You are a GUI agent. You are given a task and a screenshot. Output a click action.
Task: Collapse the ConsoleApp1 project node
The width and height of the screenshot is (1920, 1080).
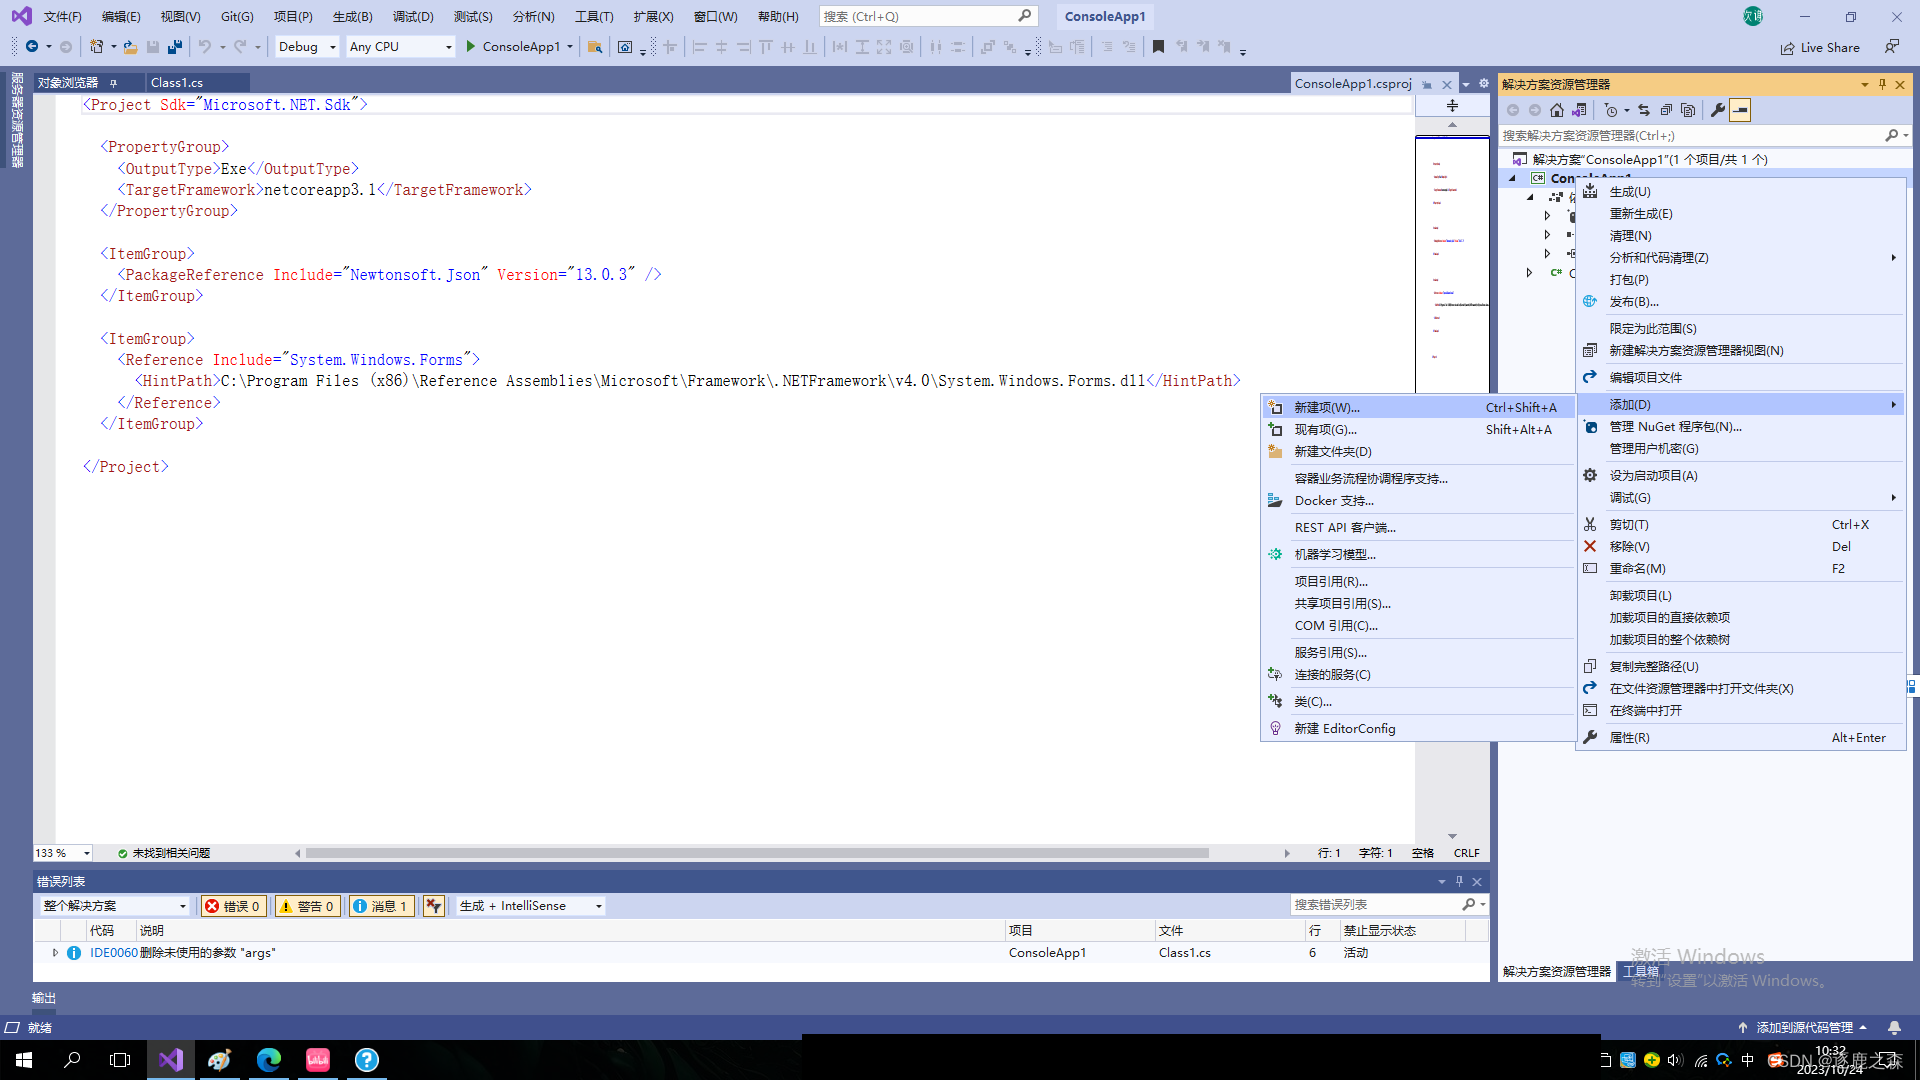tap(1512, 178)
